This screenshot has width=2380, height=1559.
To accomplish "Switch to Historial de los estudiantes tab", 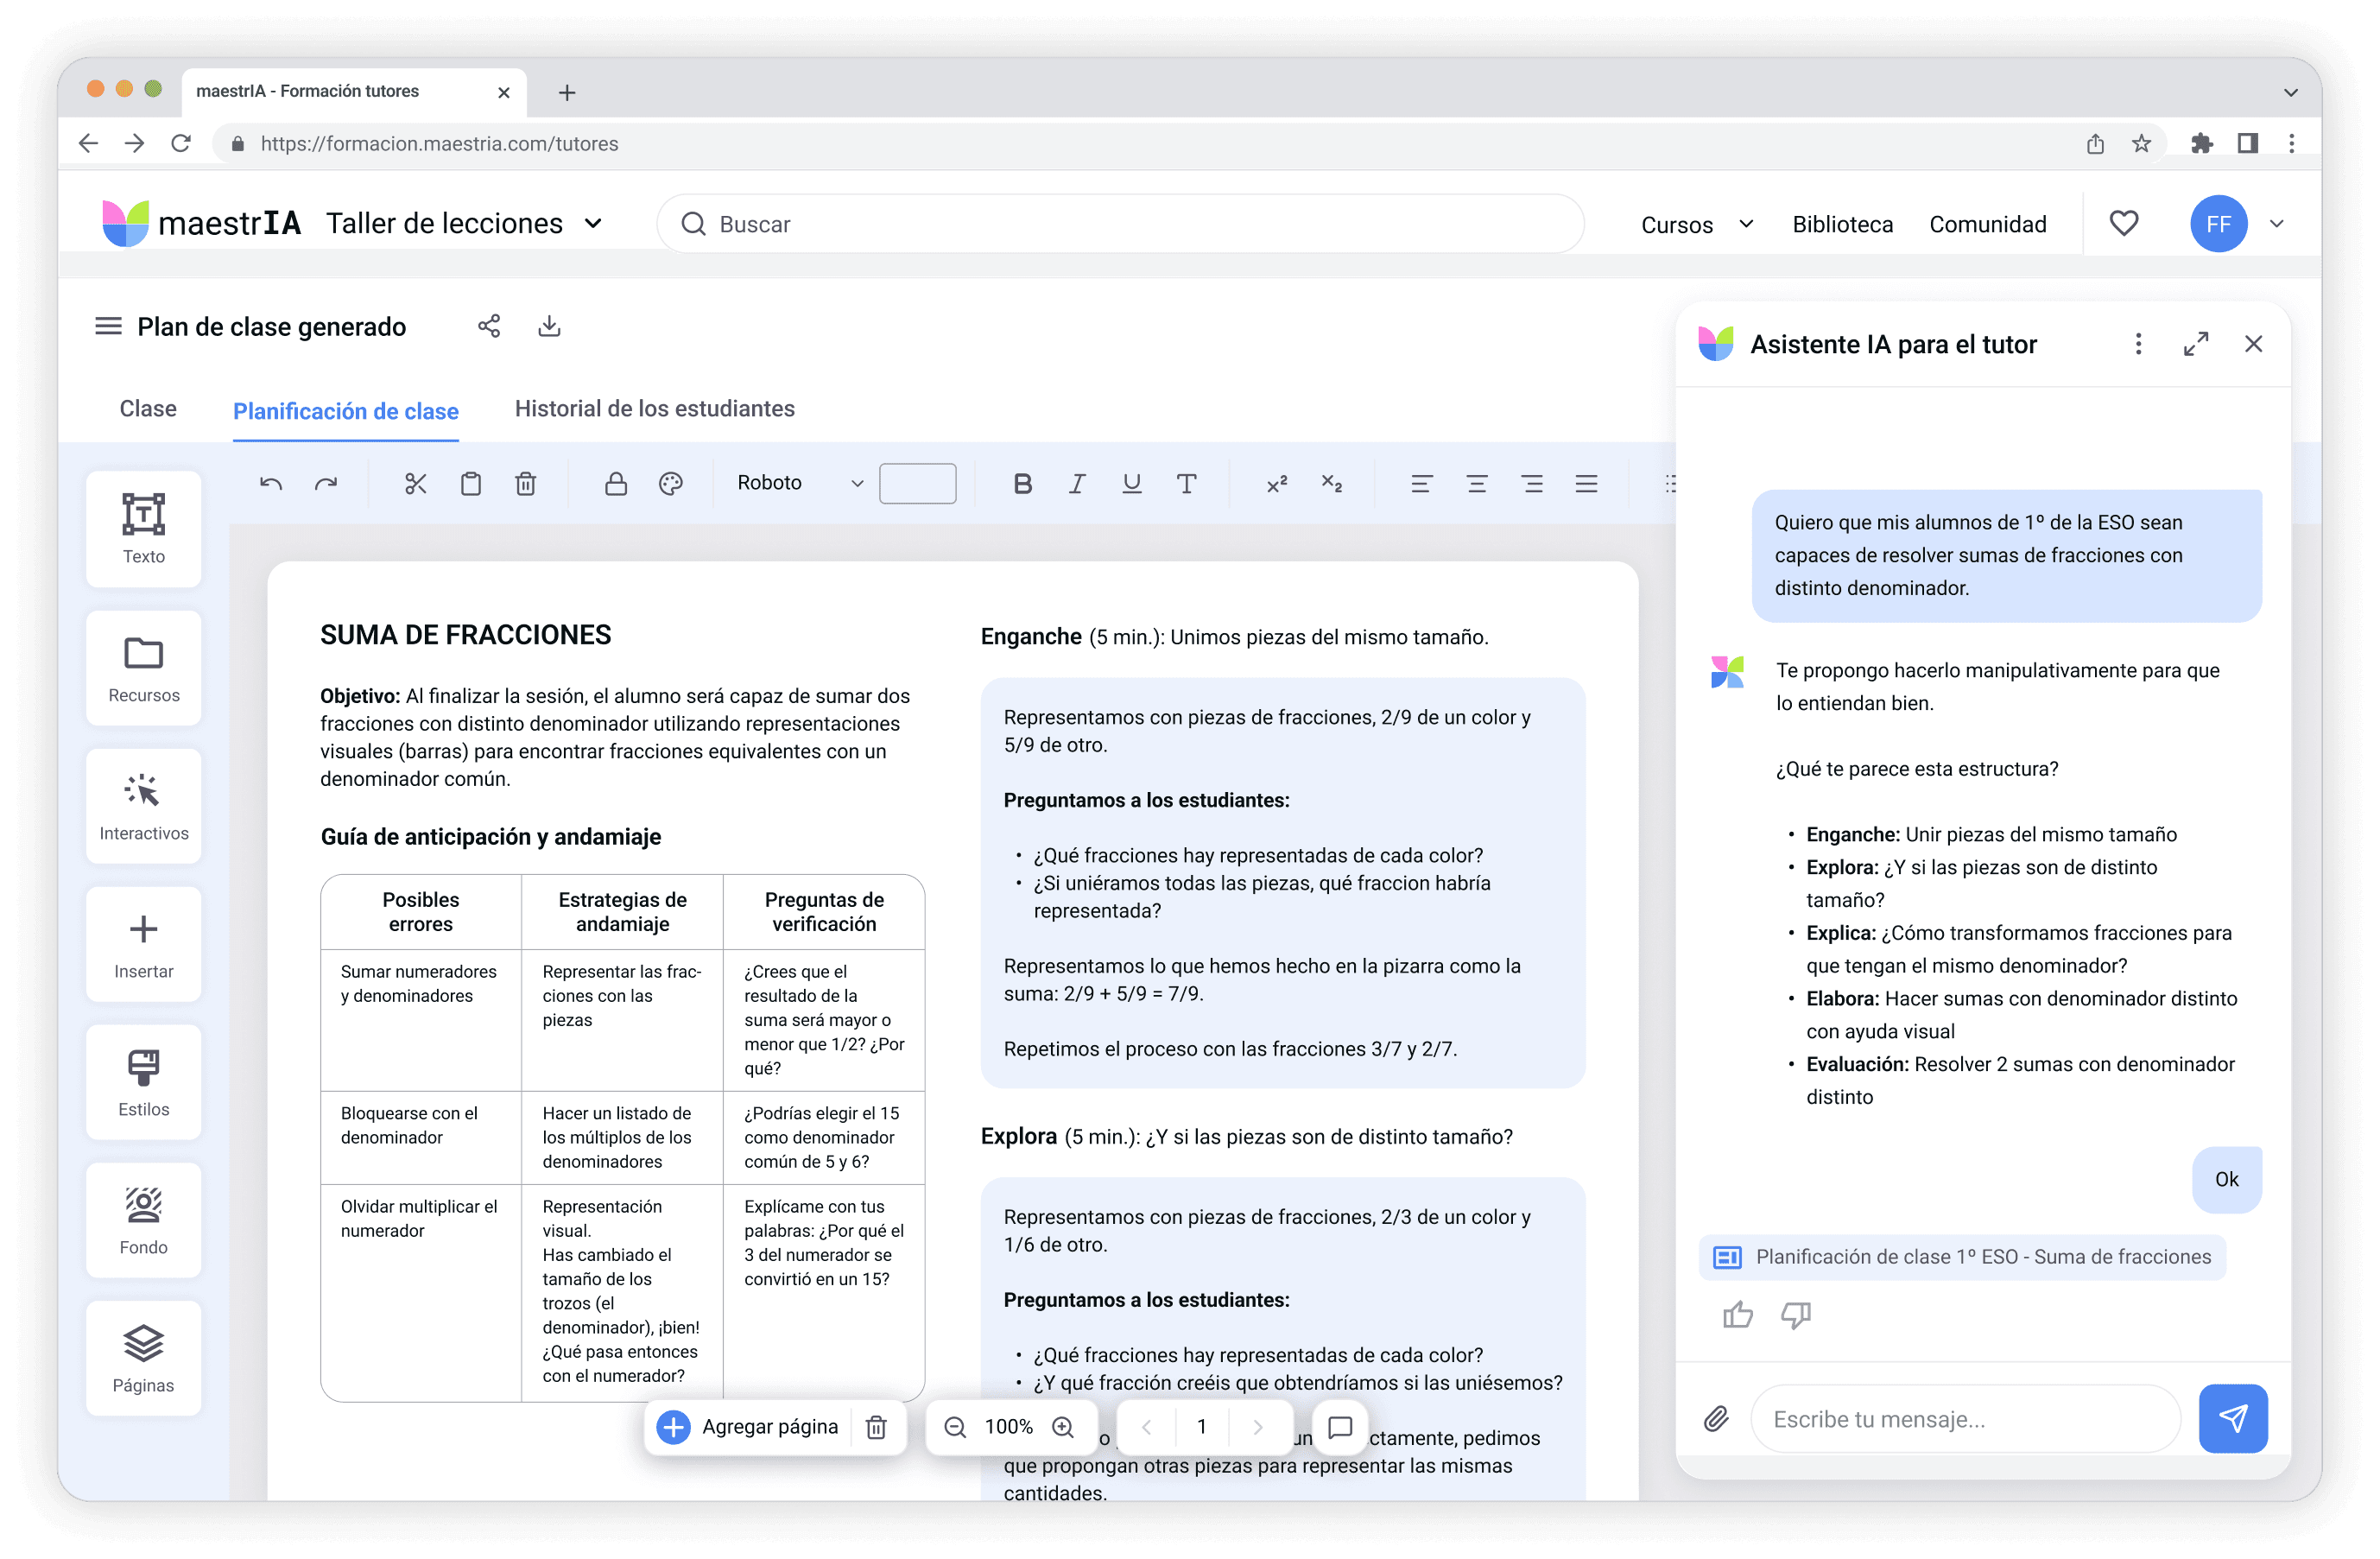I will [654, 408].
